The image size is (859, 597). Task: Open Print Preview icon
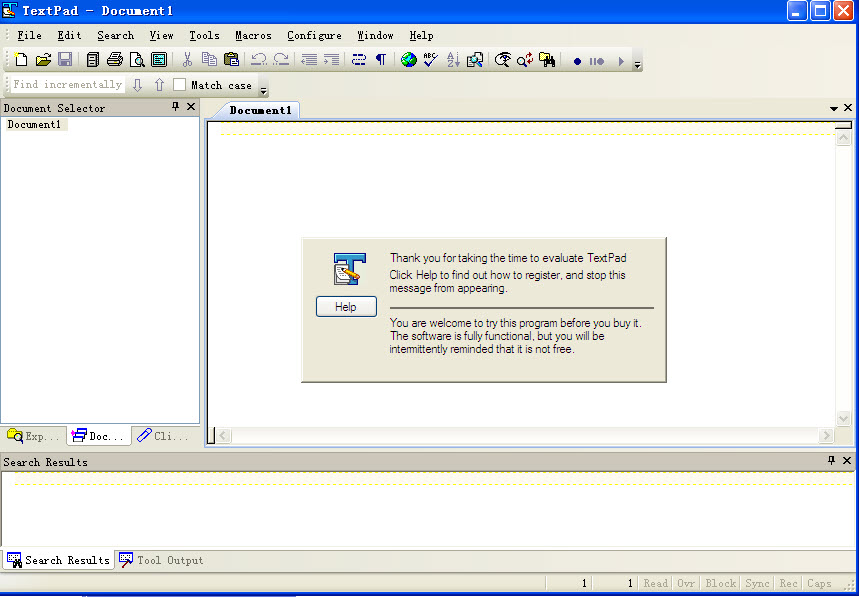(x=137, y=59)
